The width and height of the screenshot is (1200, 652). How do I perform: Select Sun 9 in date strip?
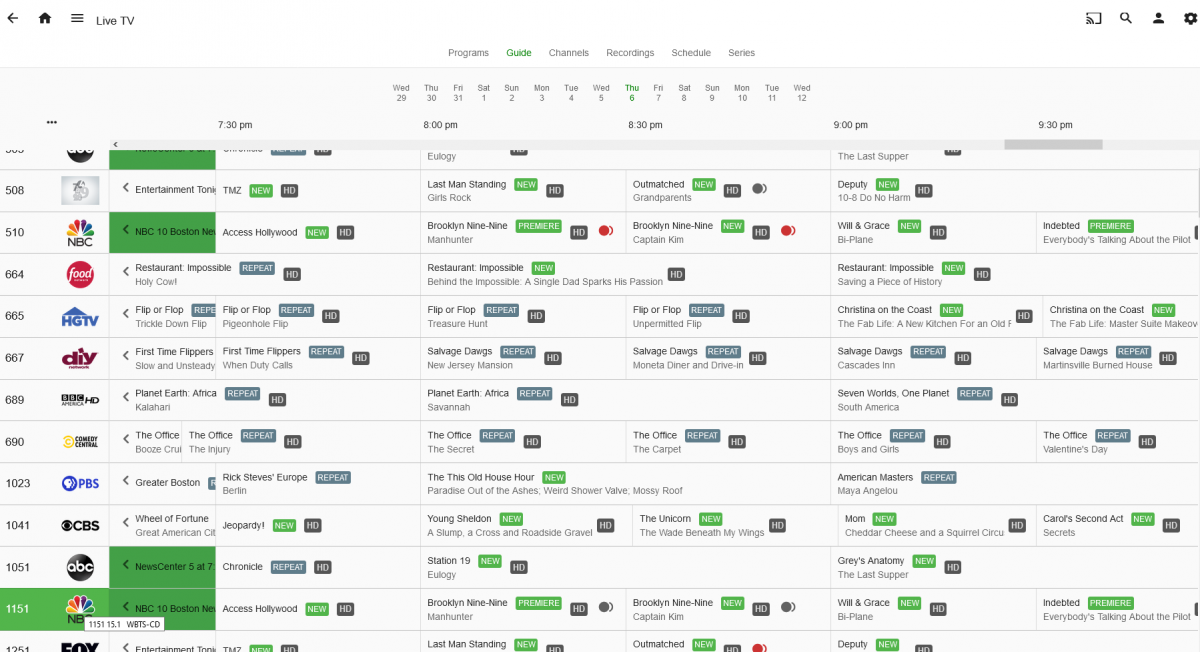coord(712,93)
